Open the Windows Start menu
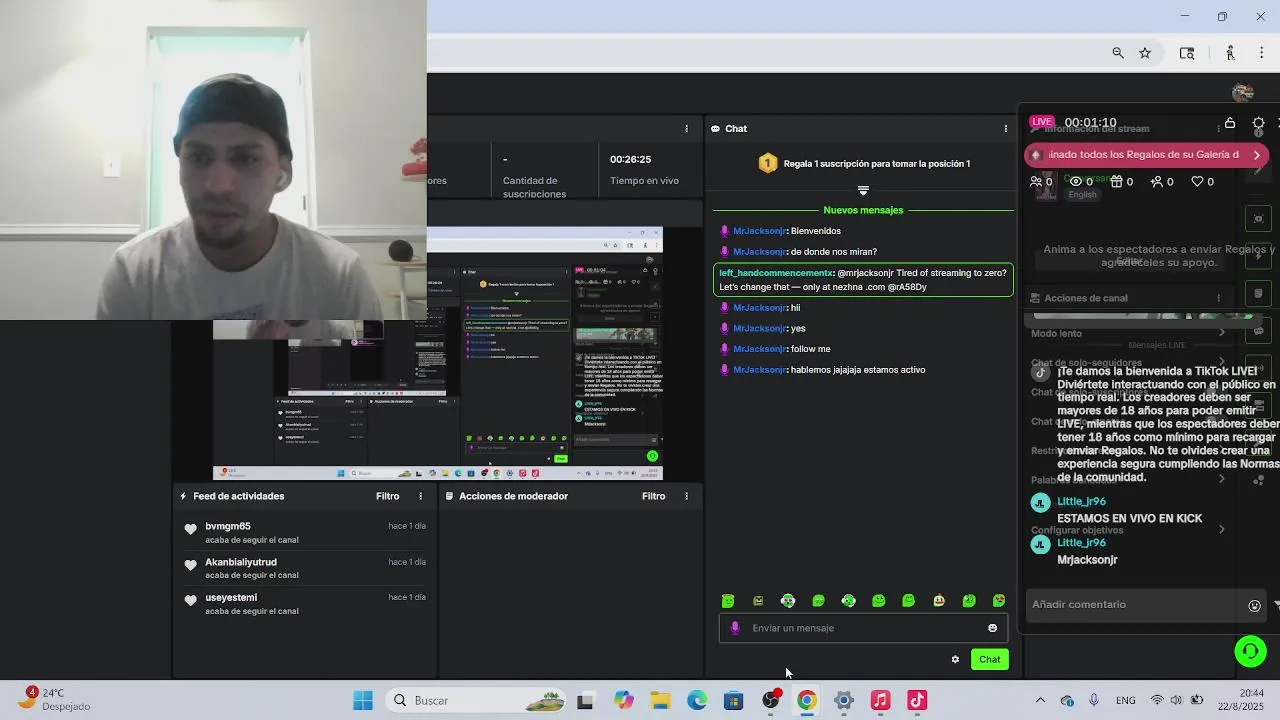Viewport: 1280px width, 720px height. coord(363,701)
